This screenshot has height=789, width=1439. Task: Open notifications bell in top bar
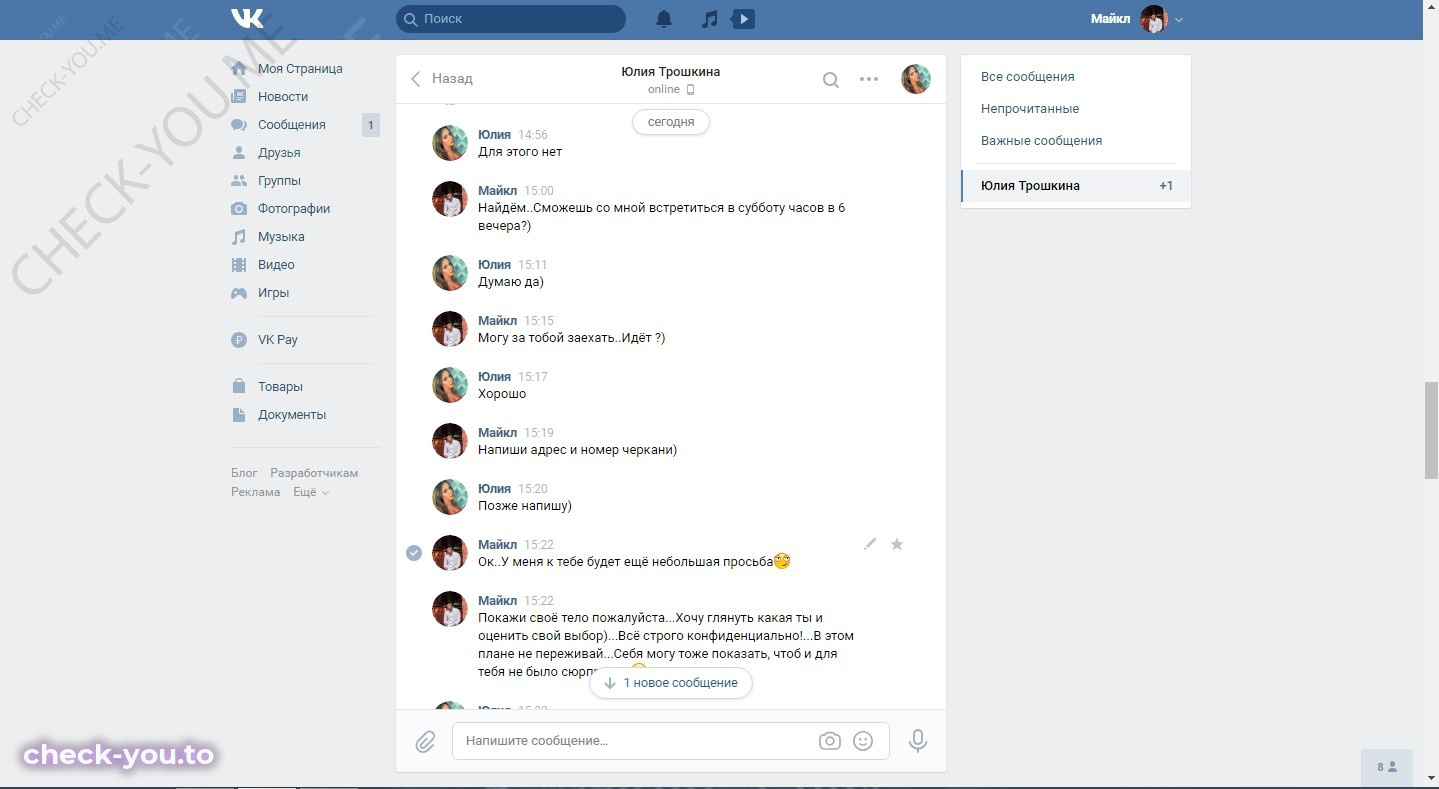click(x=664, y=19)
